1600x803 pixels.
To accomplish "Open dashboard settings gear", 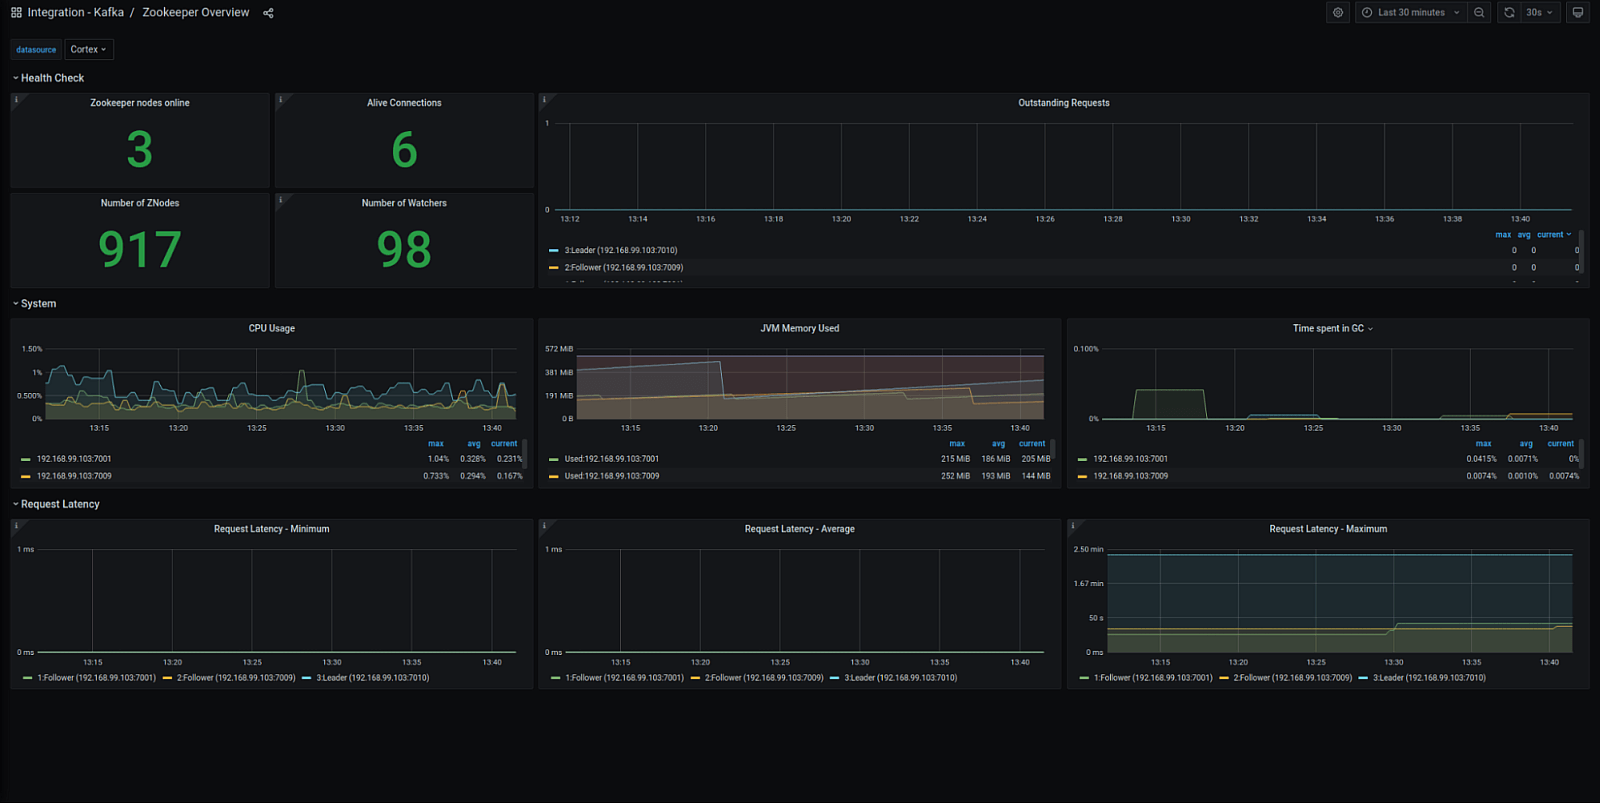I will point(1338,13).
